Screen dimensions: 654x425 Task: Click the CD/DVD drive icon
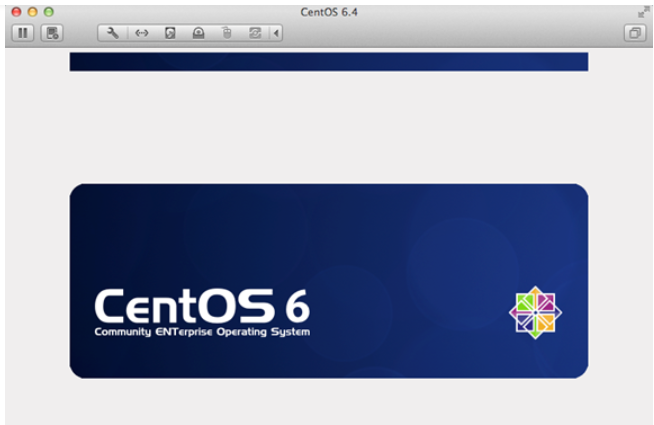198,33
